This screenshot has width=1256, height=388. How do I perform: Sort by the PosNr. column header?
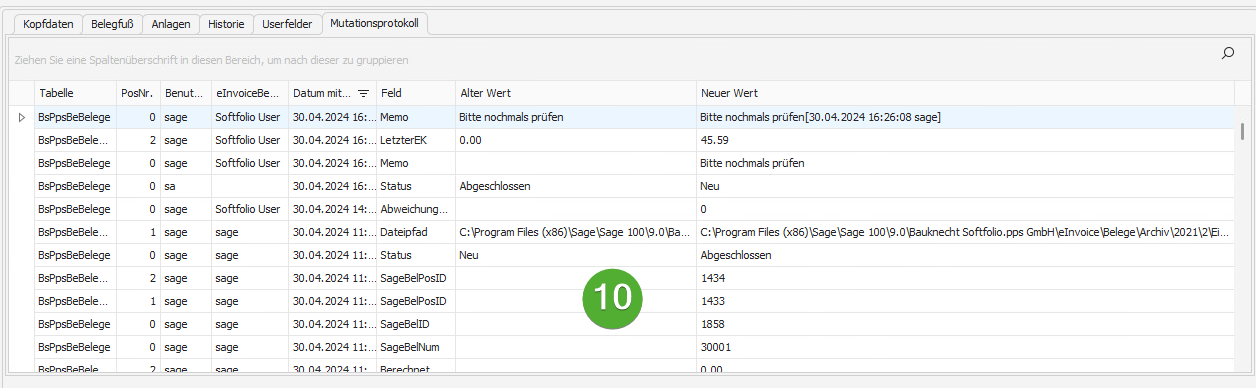(x=138, y=93)
